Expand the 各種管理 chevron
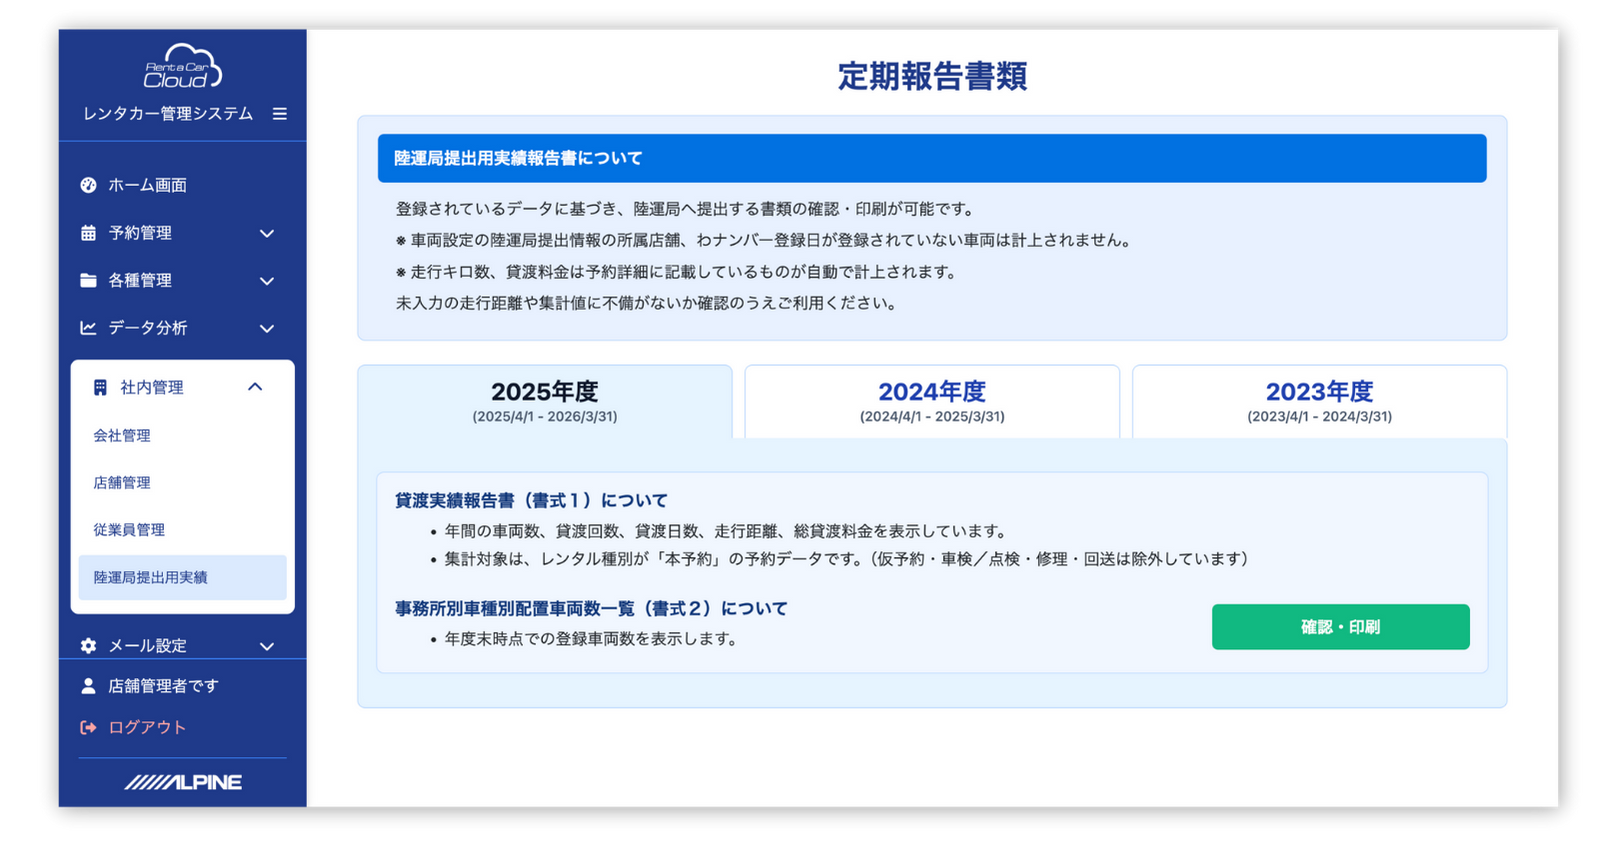This screenshot has height=841, width=1620. coord(267,281)
